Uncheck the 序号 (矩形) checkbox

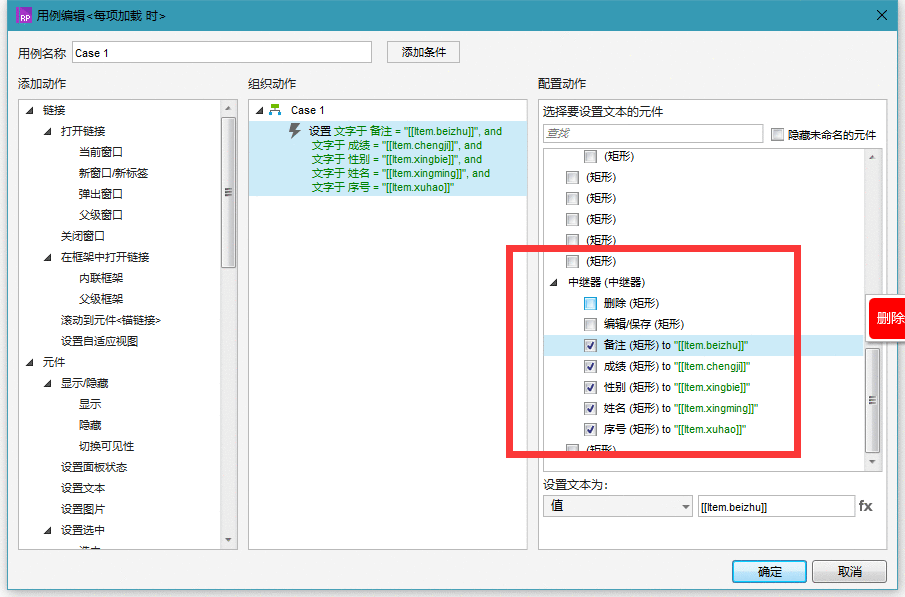click(x=590, y=429)
